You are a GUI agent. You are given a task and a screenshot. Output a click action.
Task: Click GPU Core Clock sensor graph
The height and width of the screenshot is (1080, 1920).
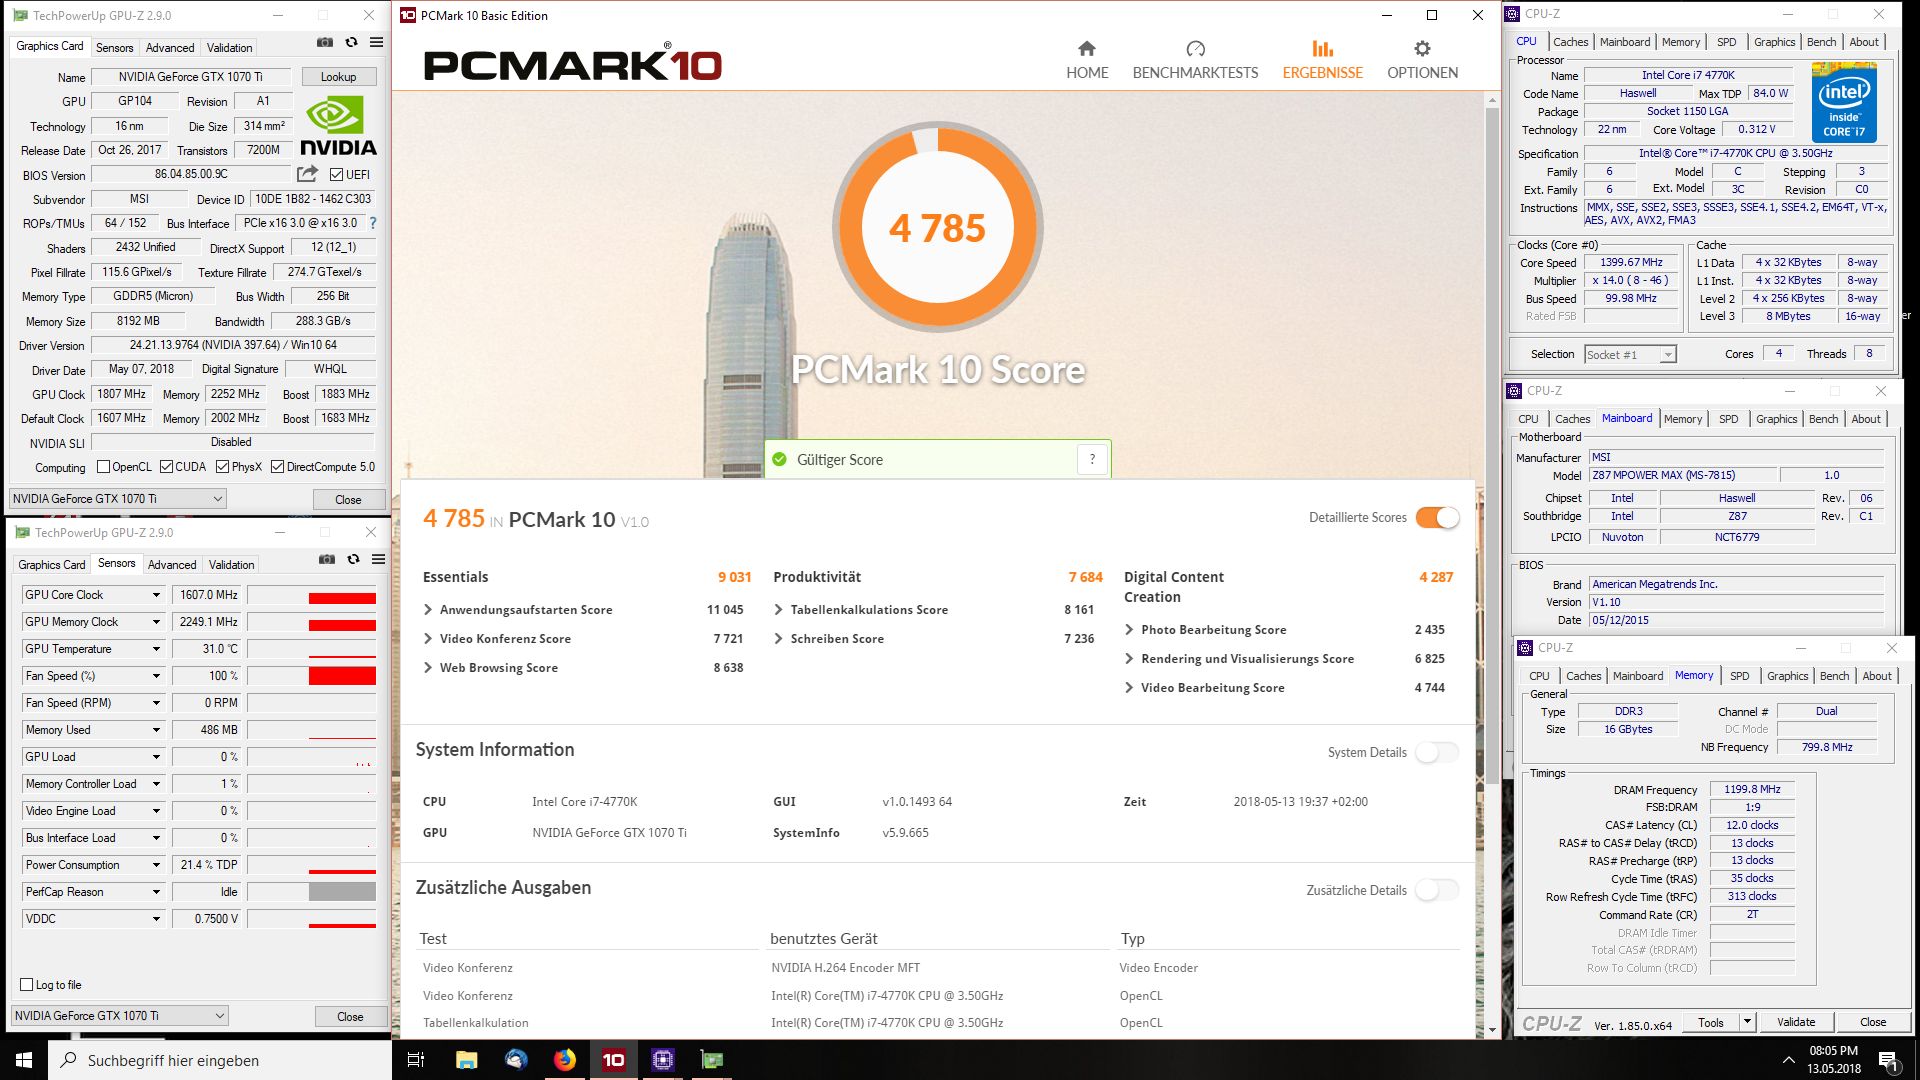pyautogui.click(x=312, y=595)
